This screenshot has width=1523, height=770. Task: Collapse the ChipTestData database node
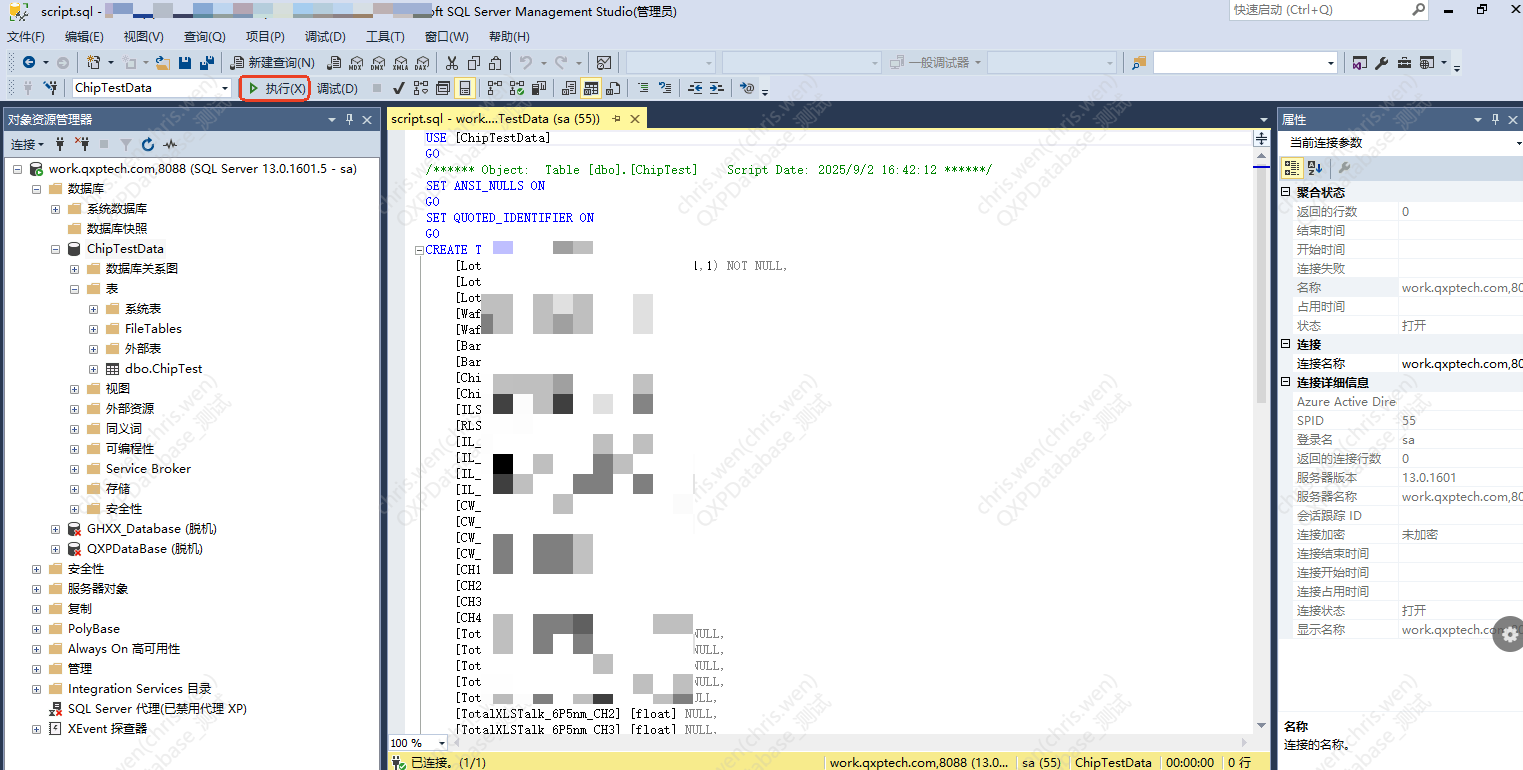coord(55,248)
